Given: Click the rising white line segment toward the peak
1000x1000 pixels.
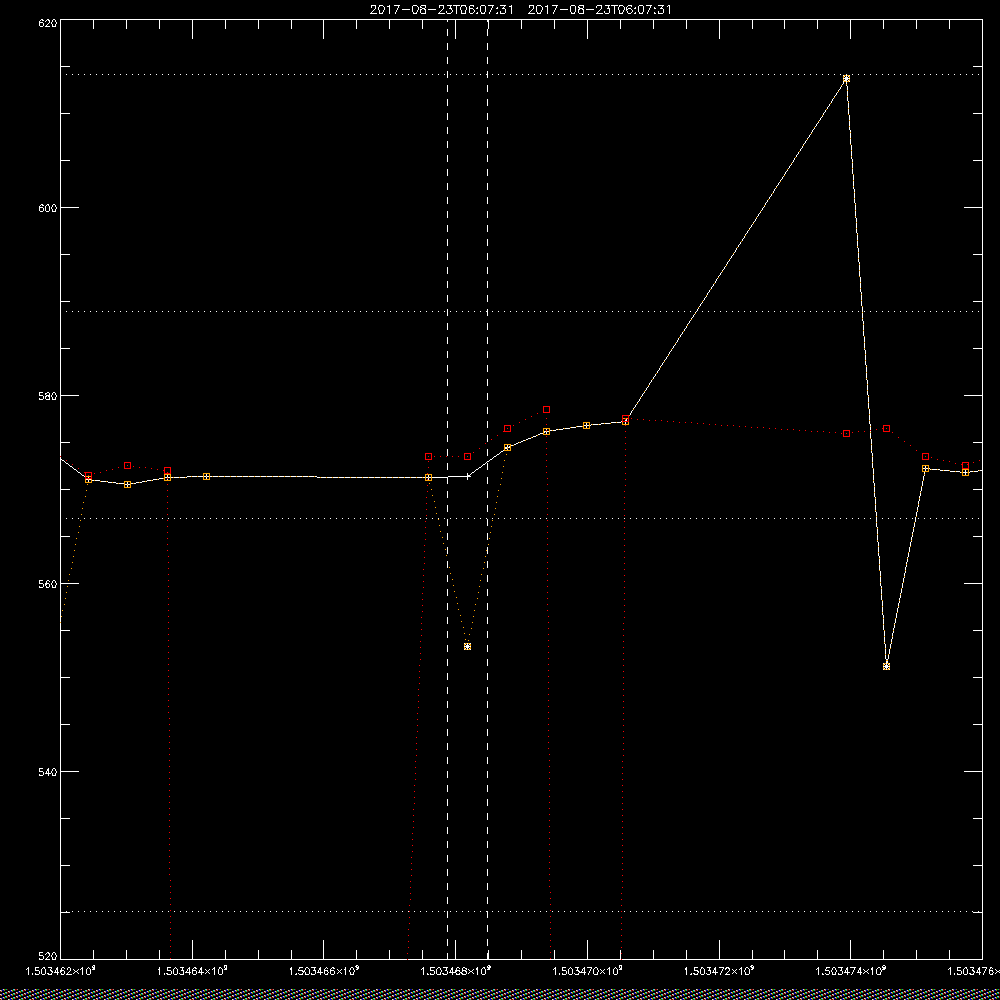Looking at the screenshot, I should [736, 250].
